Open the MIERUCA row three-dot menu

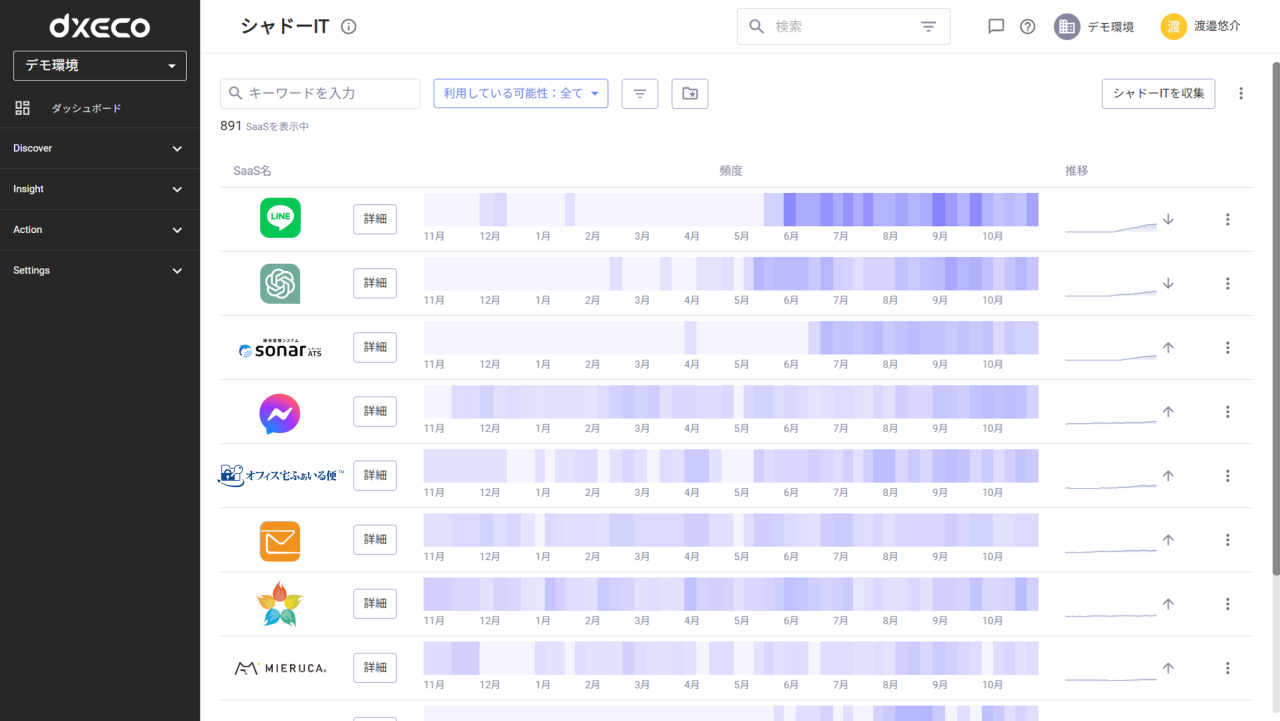click(1228, 667)
